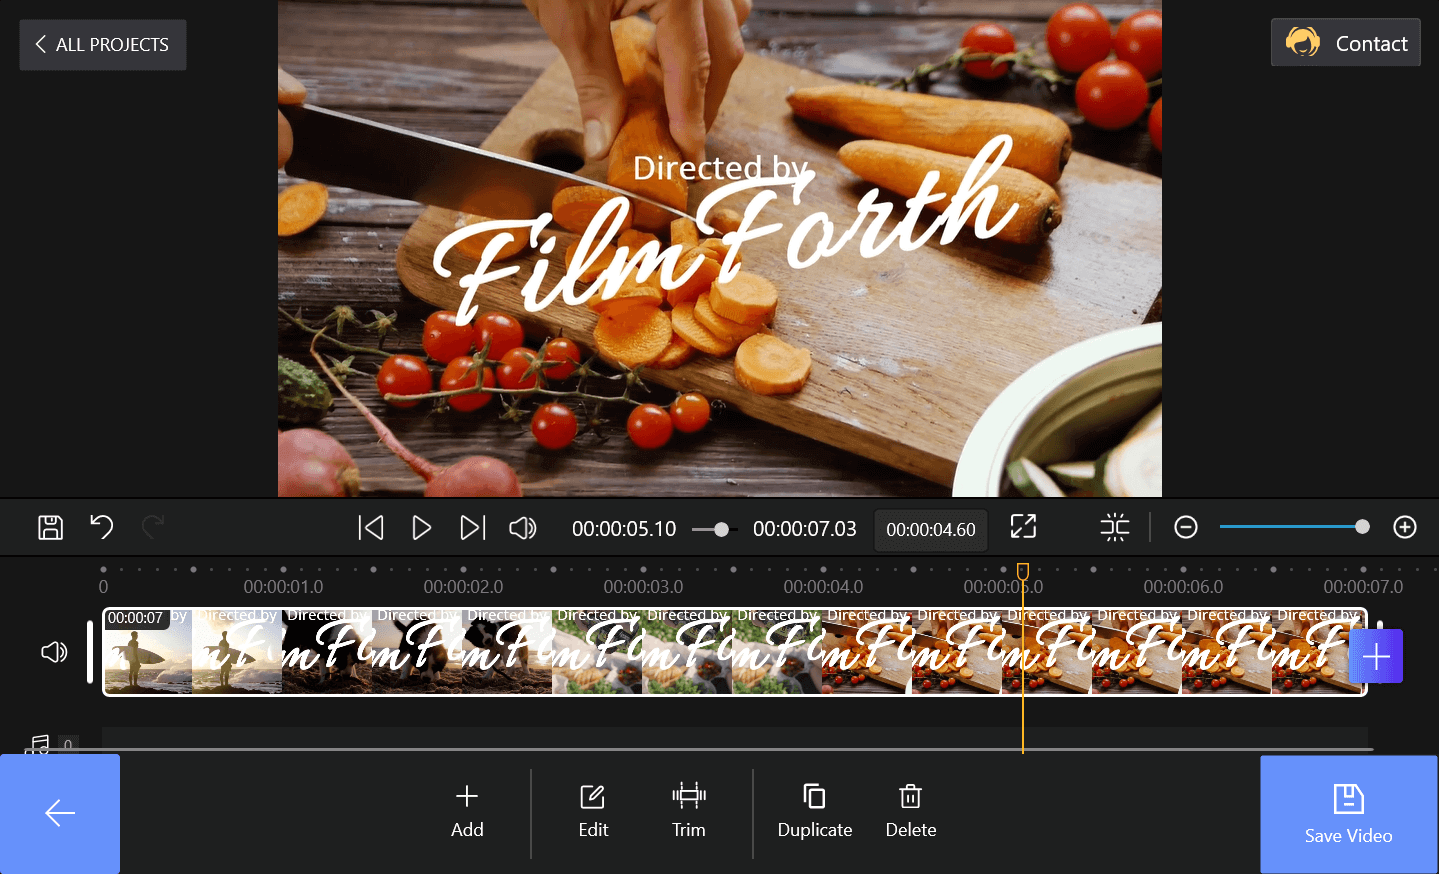Click the 00:00:01.0 ruler mark
Image resolution: width=1439 pixels, height=874 pixels.
(x=283, y=587)
